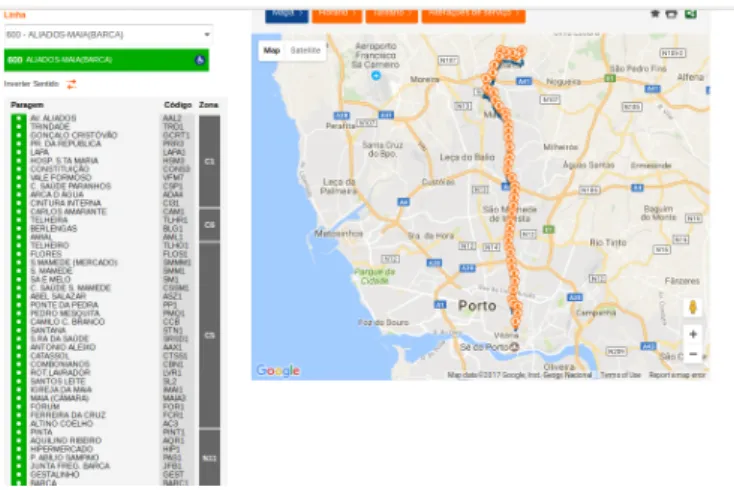
Task: Click the favorite star icon above the map
Action: pos(655,14)
